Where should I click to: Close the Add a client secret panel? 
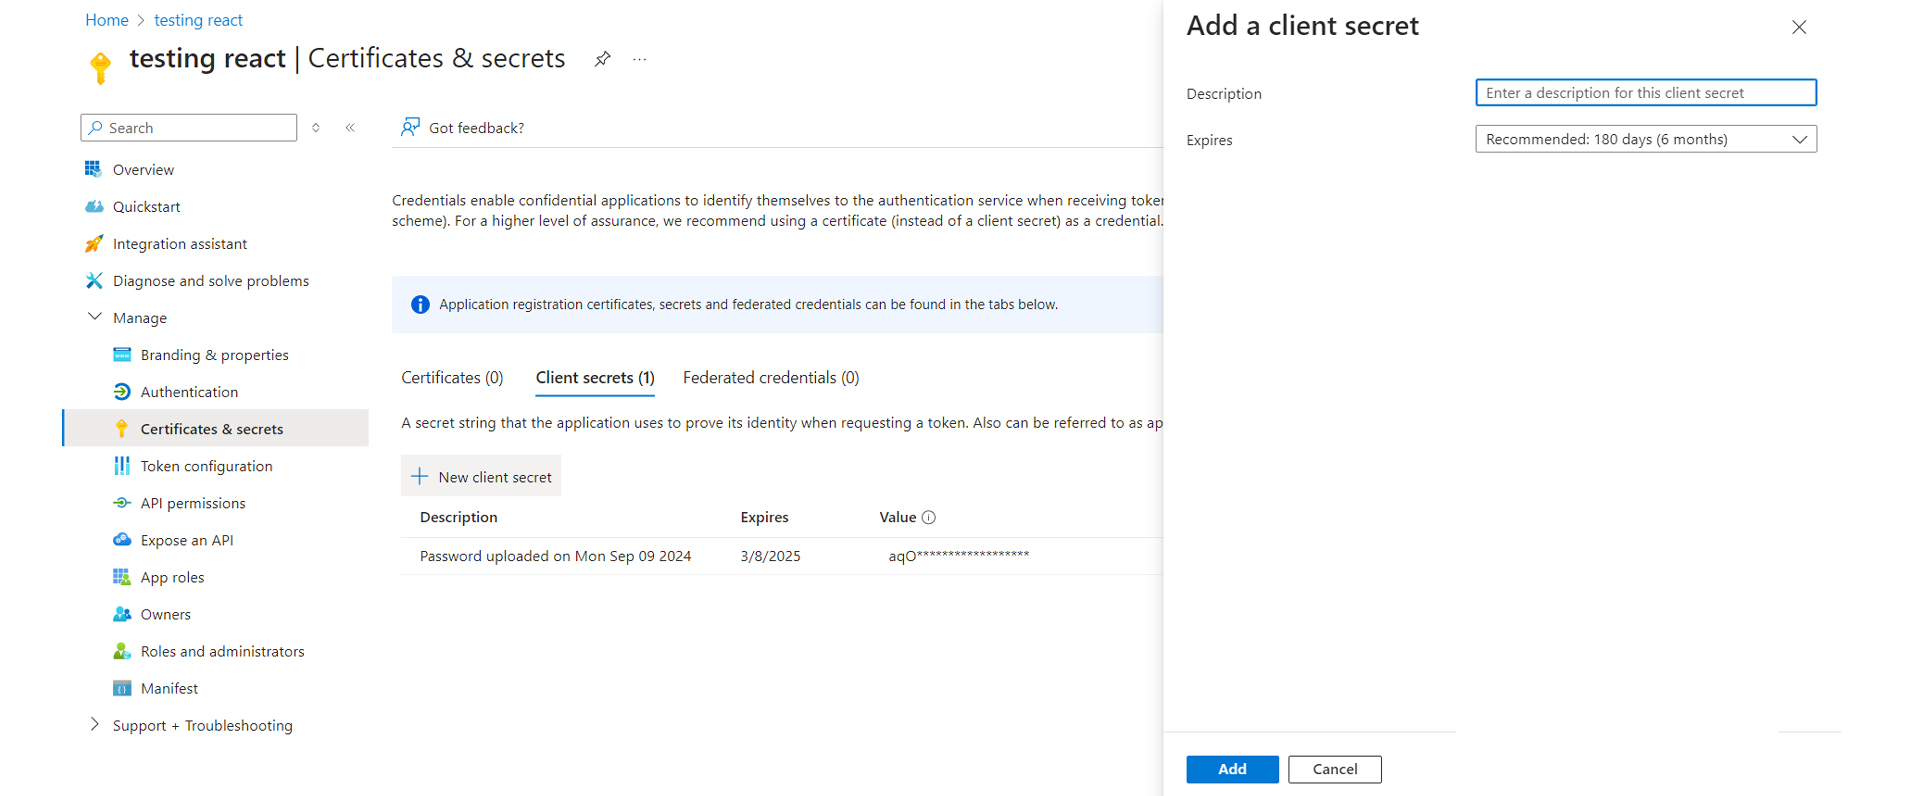(1799, 27)
